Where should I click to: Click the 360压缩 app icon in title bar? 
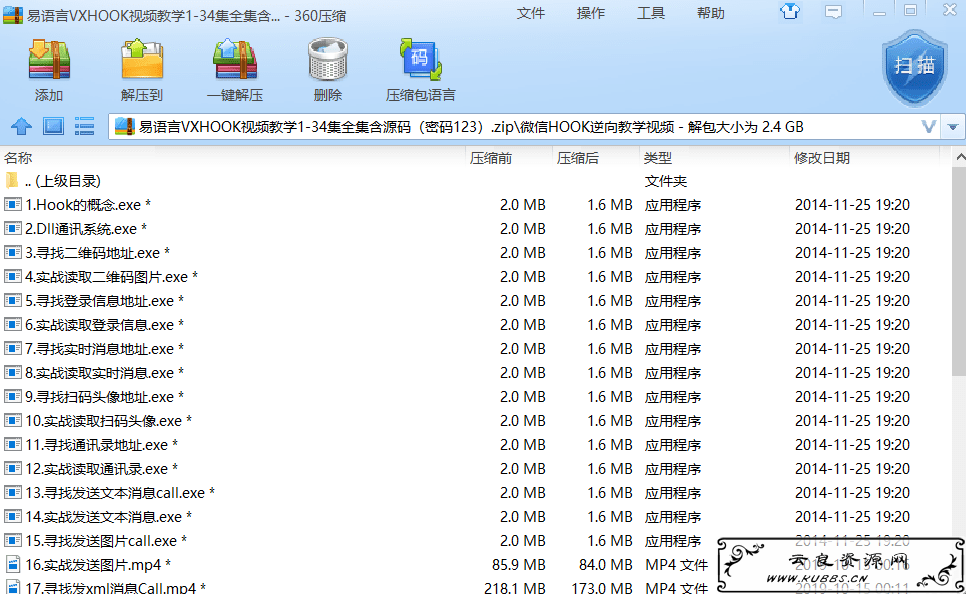pyautogui.click(x=13, y=15)
